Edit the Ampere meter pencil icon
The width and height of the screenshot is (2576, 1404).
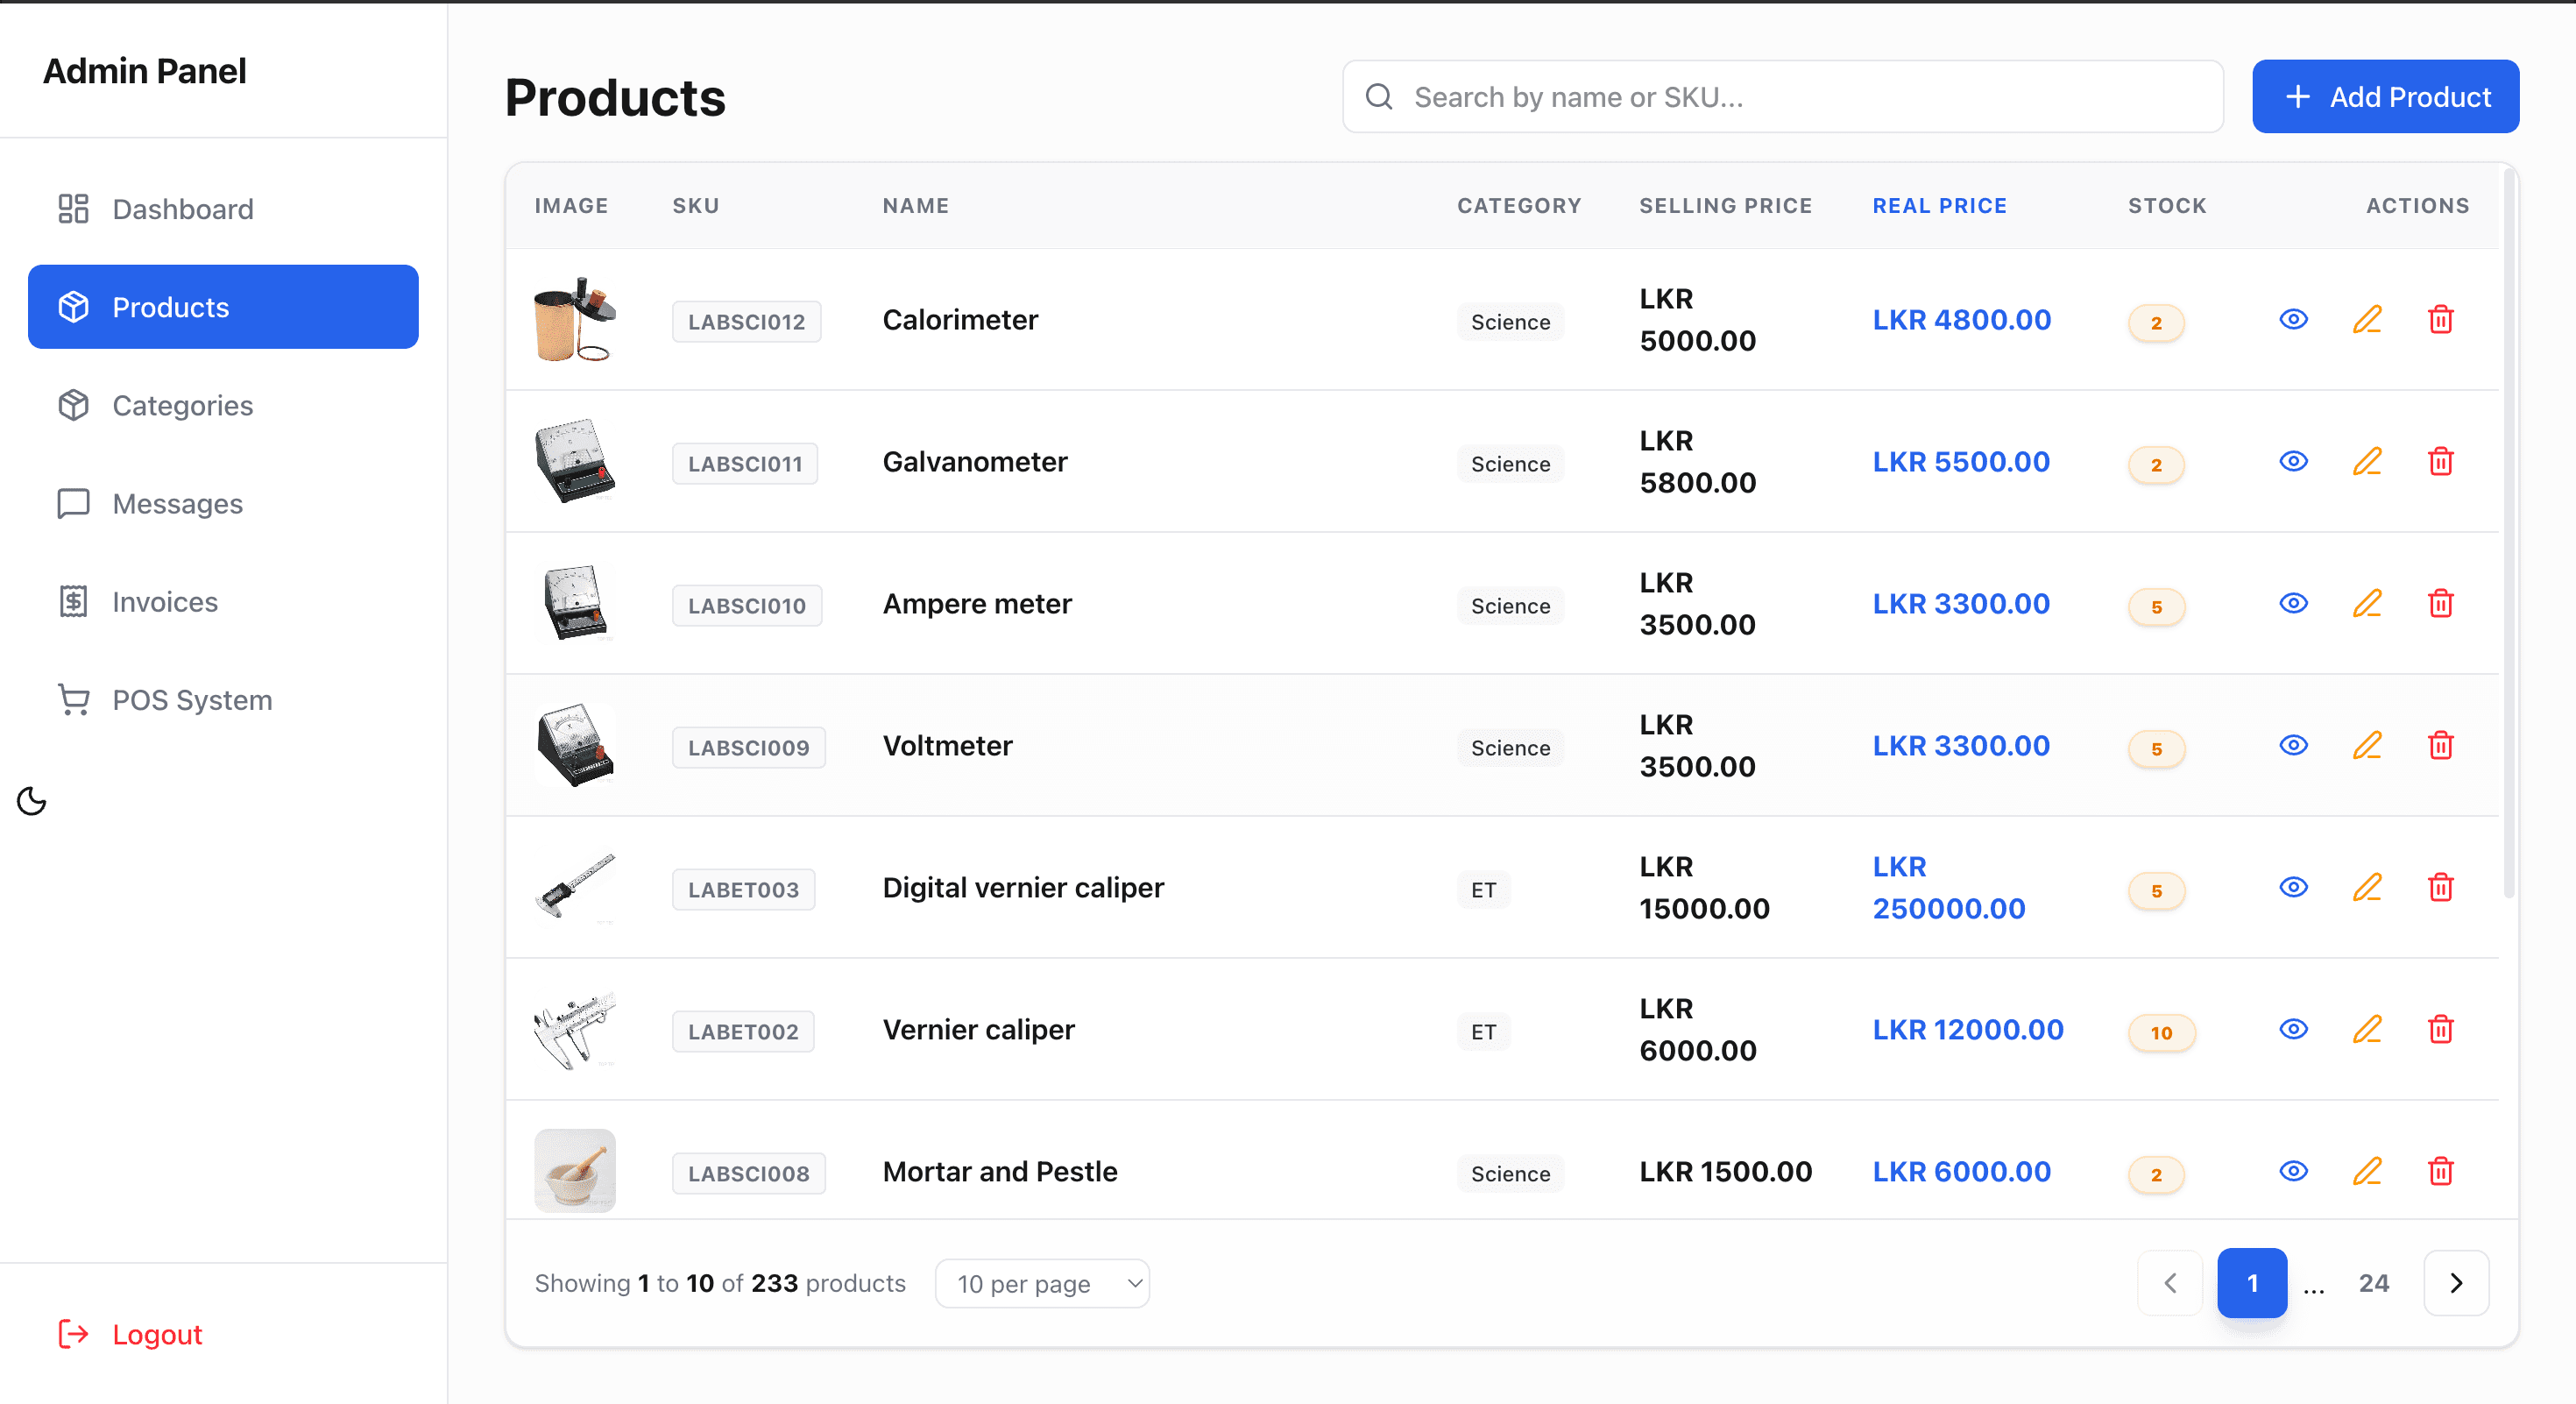tap(2367, 603)
